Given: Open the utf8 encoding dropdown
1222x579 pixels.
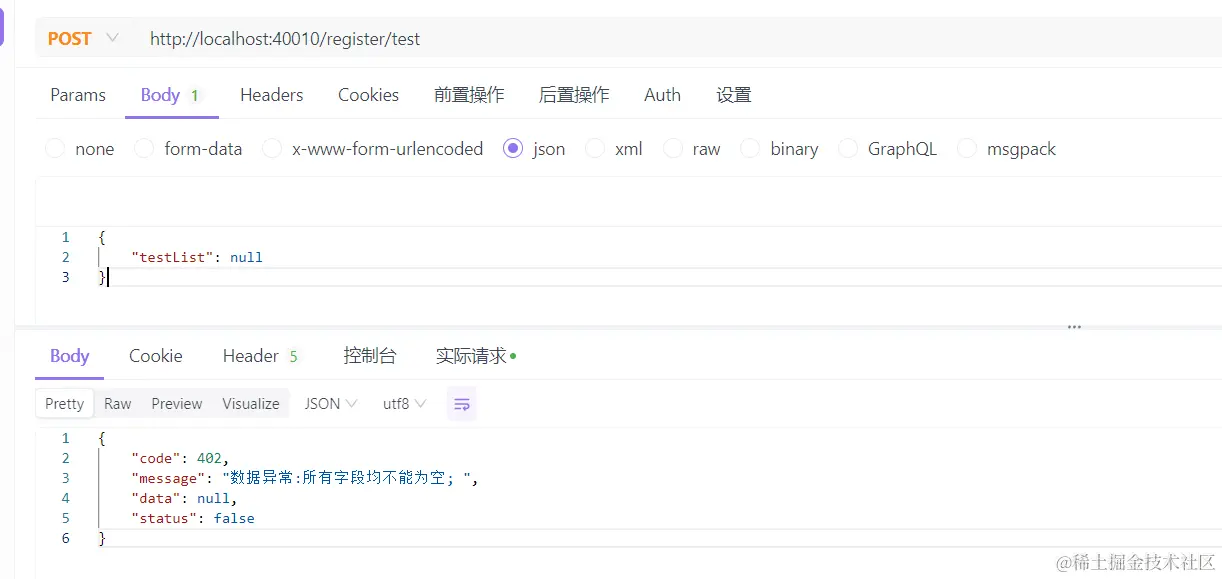Looking at the screenshot, I should [405, 404].
